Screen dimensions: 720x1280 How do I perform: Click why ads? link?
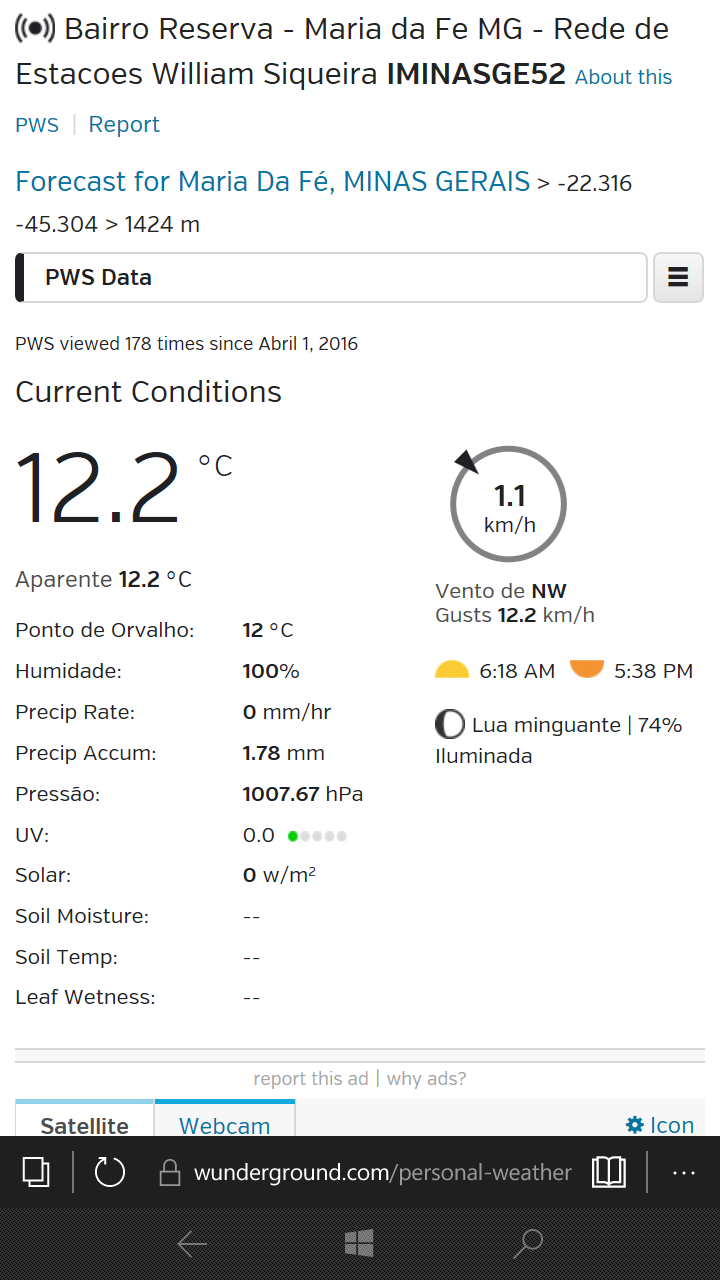click(427, 1079)
